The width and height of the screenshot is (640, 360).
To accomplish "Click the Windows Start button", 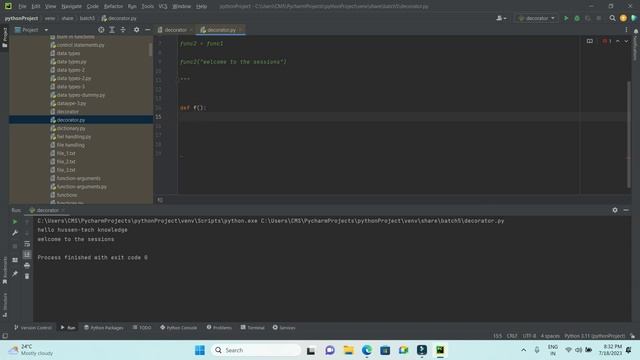I will pyautogui.click(x=200, y=350).
